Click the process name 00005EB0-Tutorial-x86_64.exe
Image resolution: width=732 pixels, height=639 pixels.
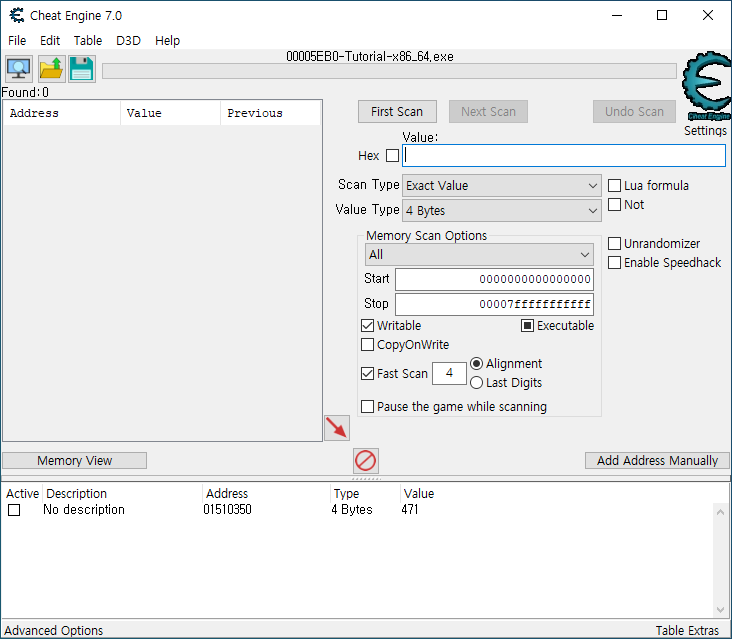pyautogui.click(x=370, y=56)
